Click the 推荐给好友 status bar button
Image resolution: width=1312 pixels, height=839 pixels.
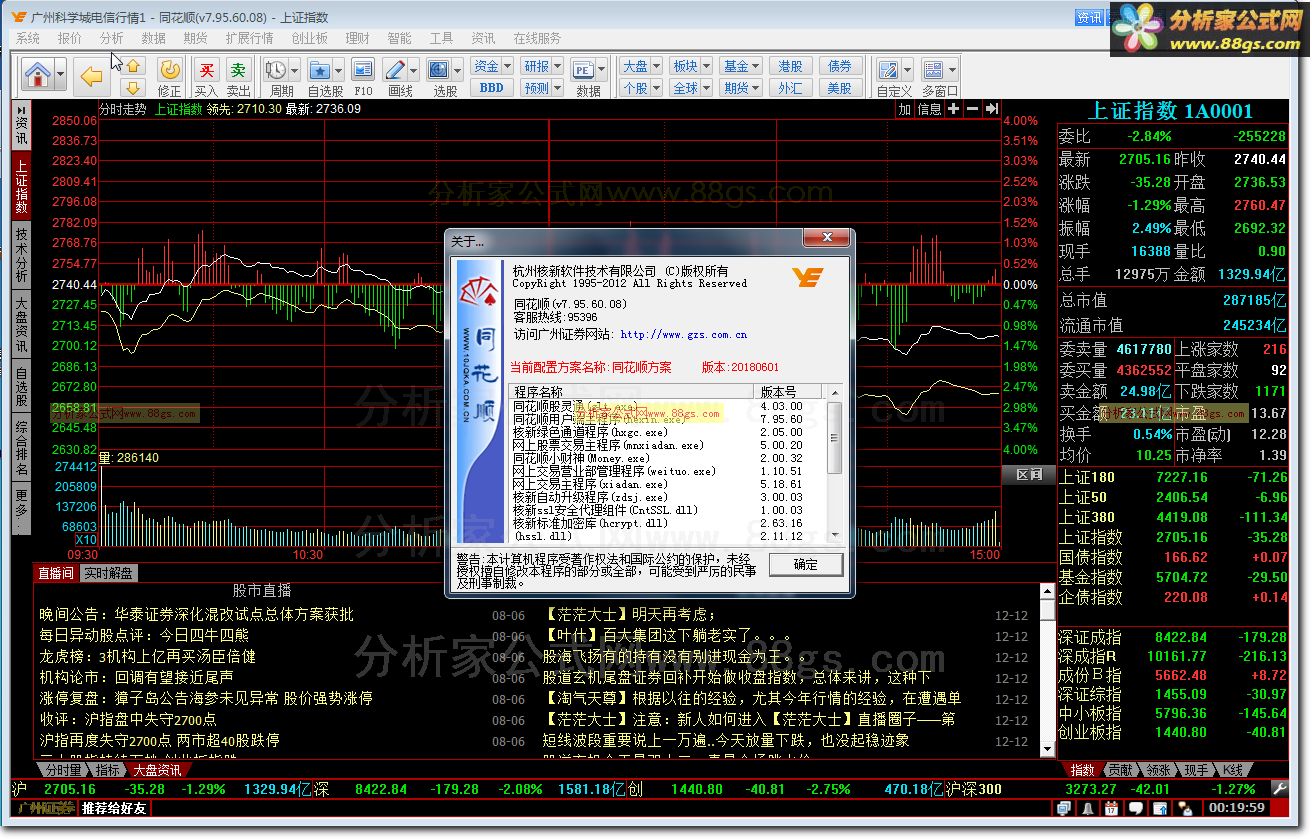113,808
